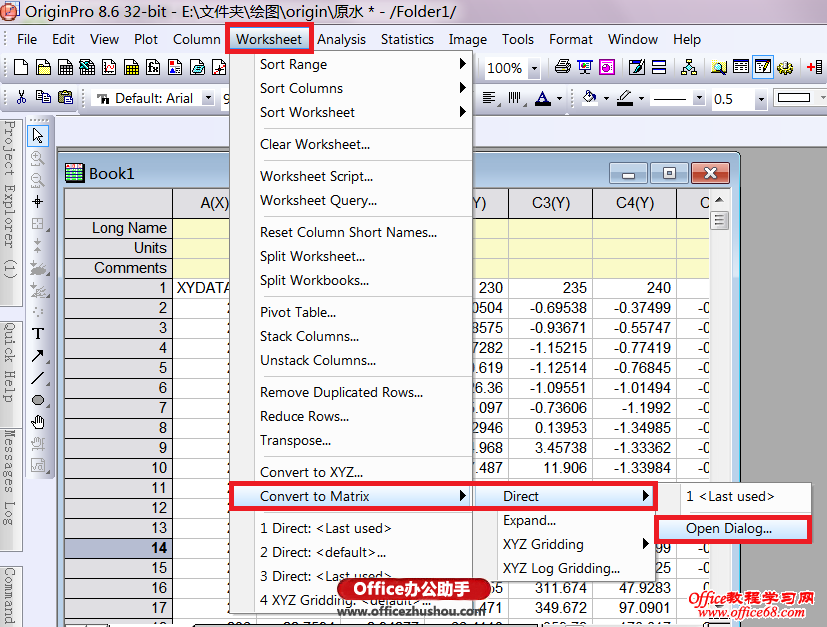Select the Text tool
The width and height of the screenshot is (827, 627).
pos(38,333)
